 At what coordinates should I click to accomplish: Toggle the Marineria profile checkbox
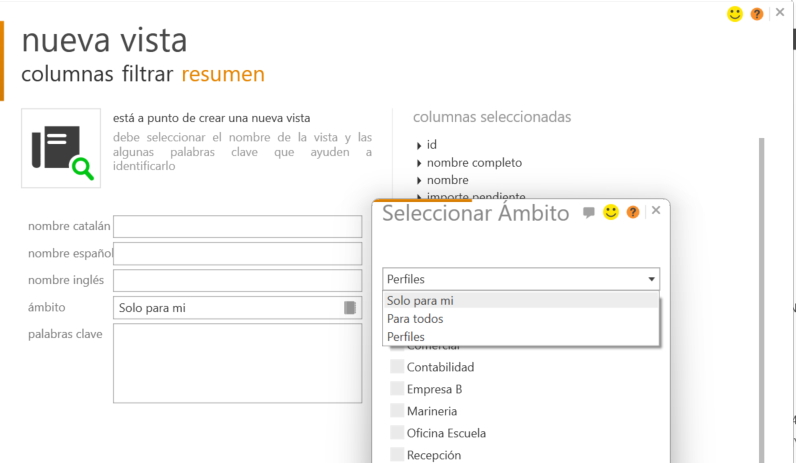(397, 411)
